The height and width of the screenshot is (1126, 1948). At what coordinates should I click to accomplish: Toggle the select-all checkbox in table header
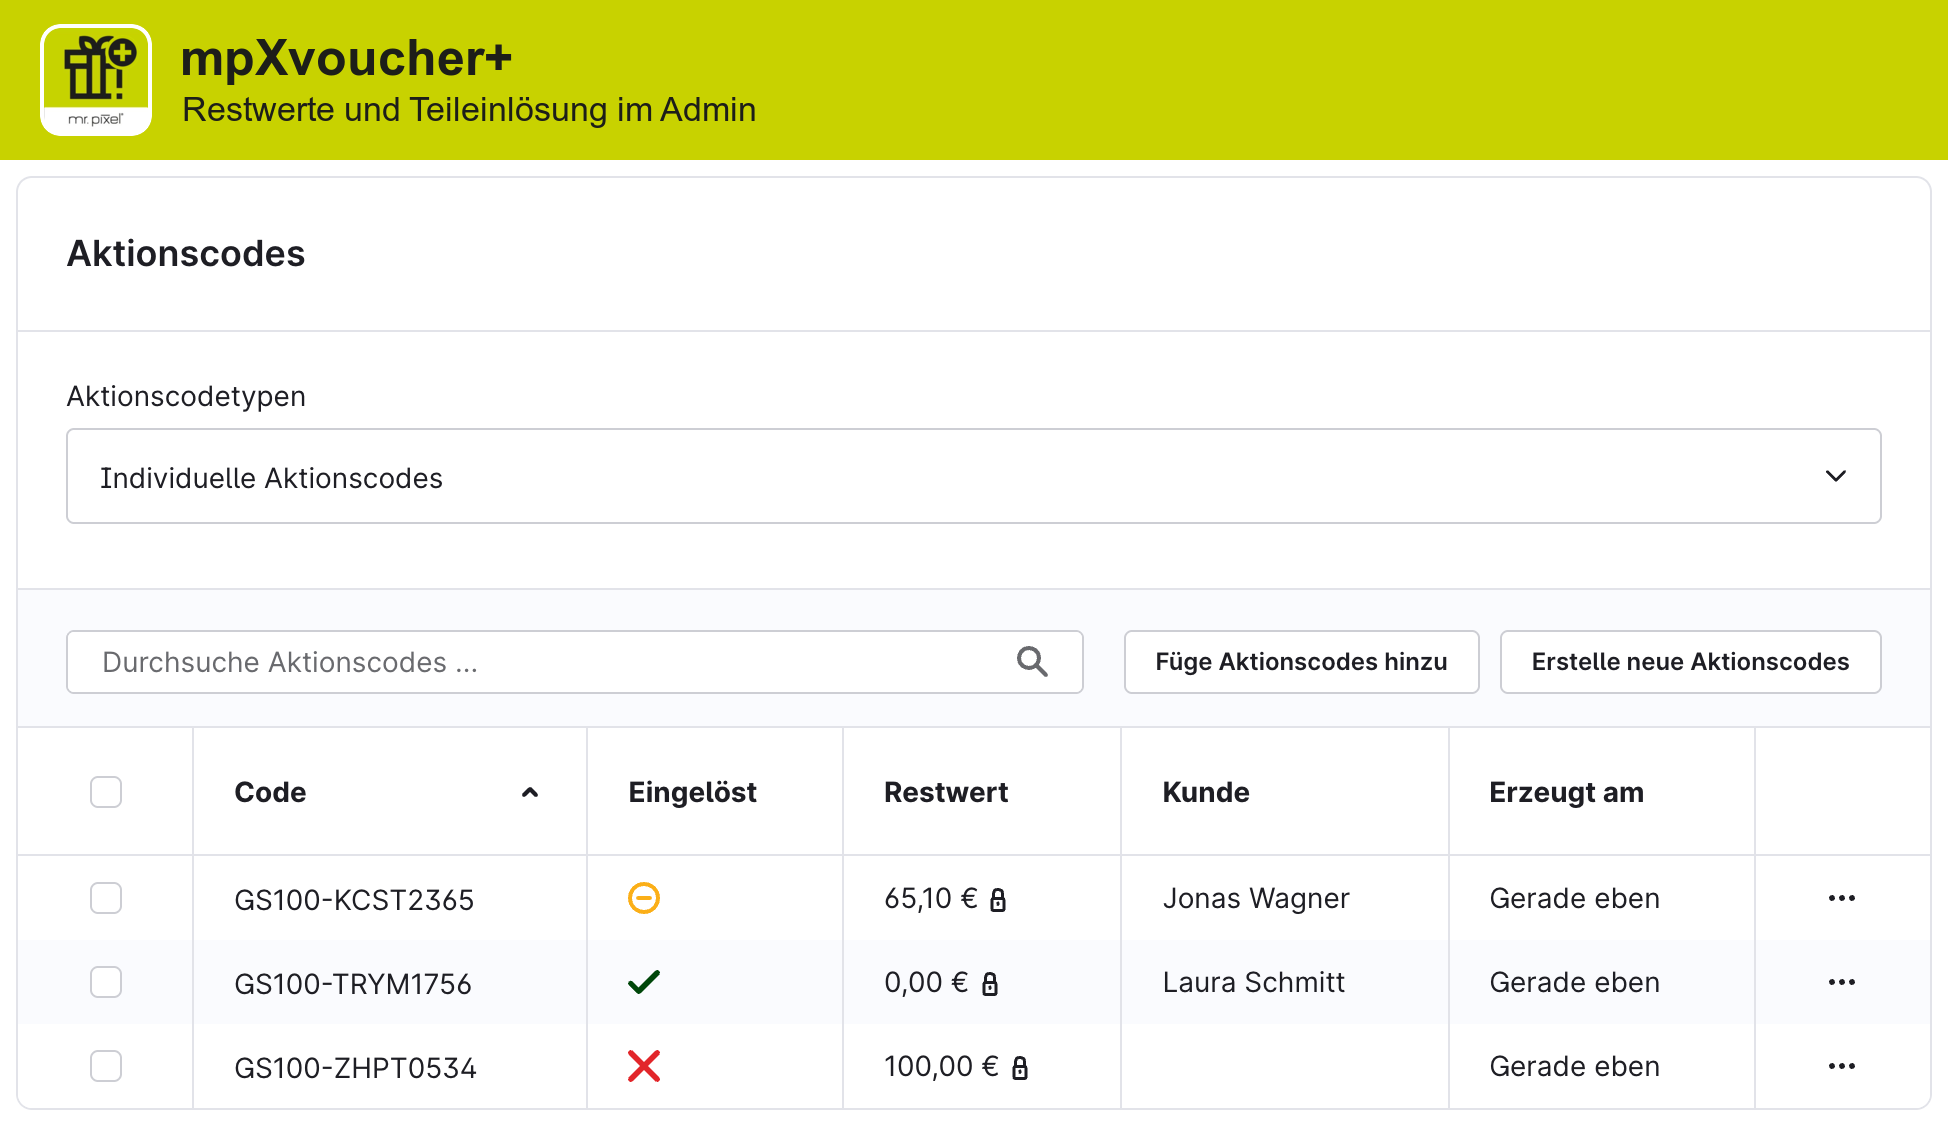point(106,792)
